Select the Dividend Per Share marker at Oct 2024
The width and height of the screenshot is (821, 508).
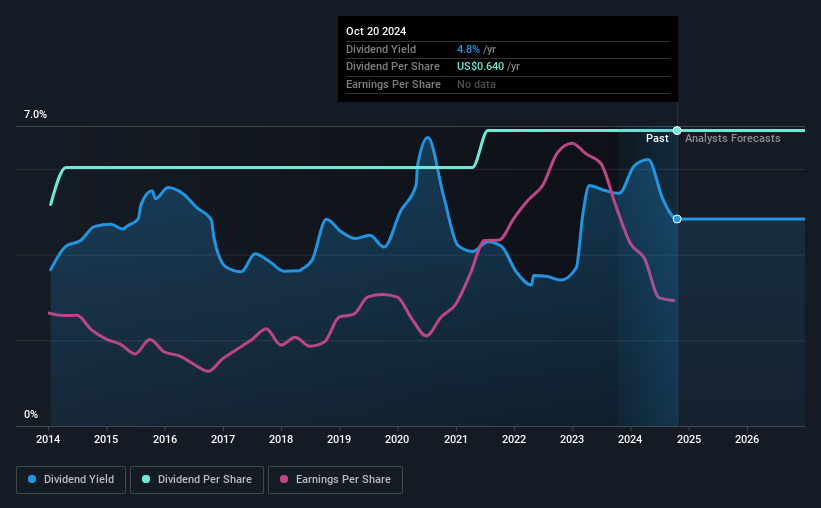click(x=677, y=130)
